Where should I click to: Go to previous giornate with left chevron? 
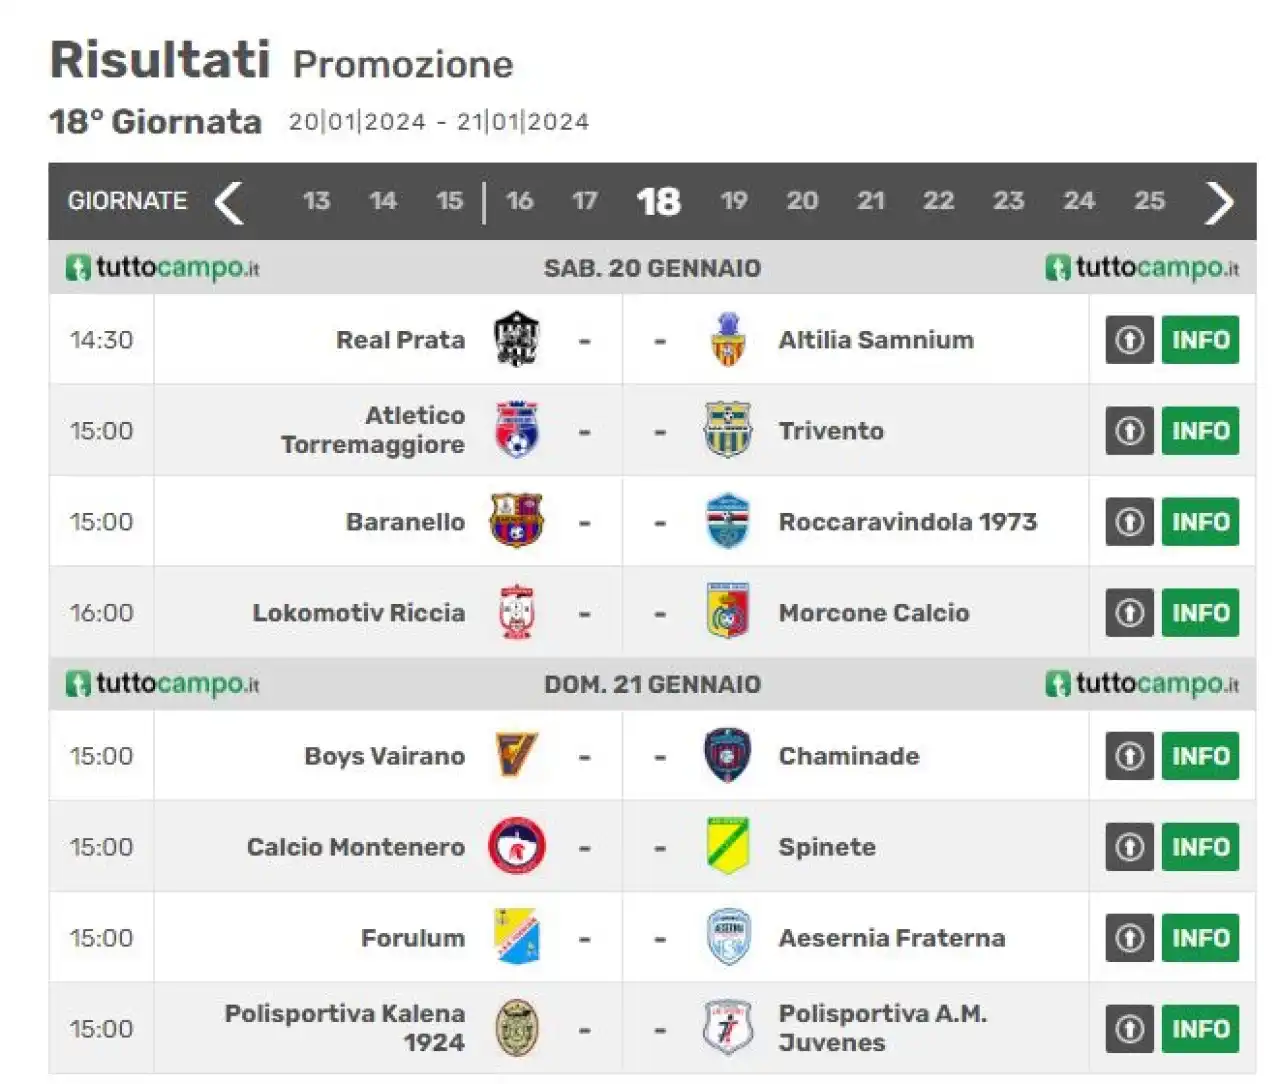click(229, 202)
